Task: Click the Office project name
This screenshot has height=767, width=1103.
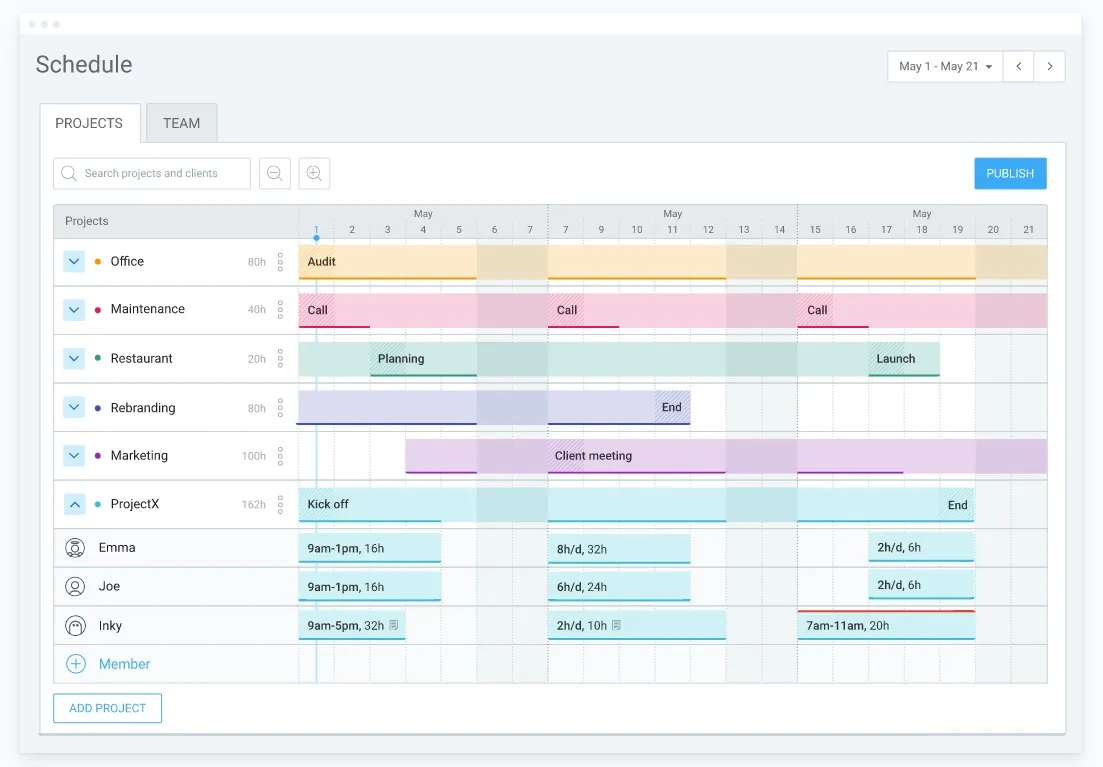Action: [x=127, y=262]
